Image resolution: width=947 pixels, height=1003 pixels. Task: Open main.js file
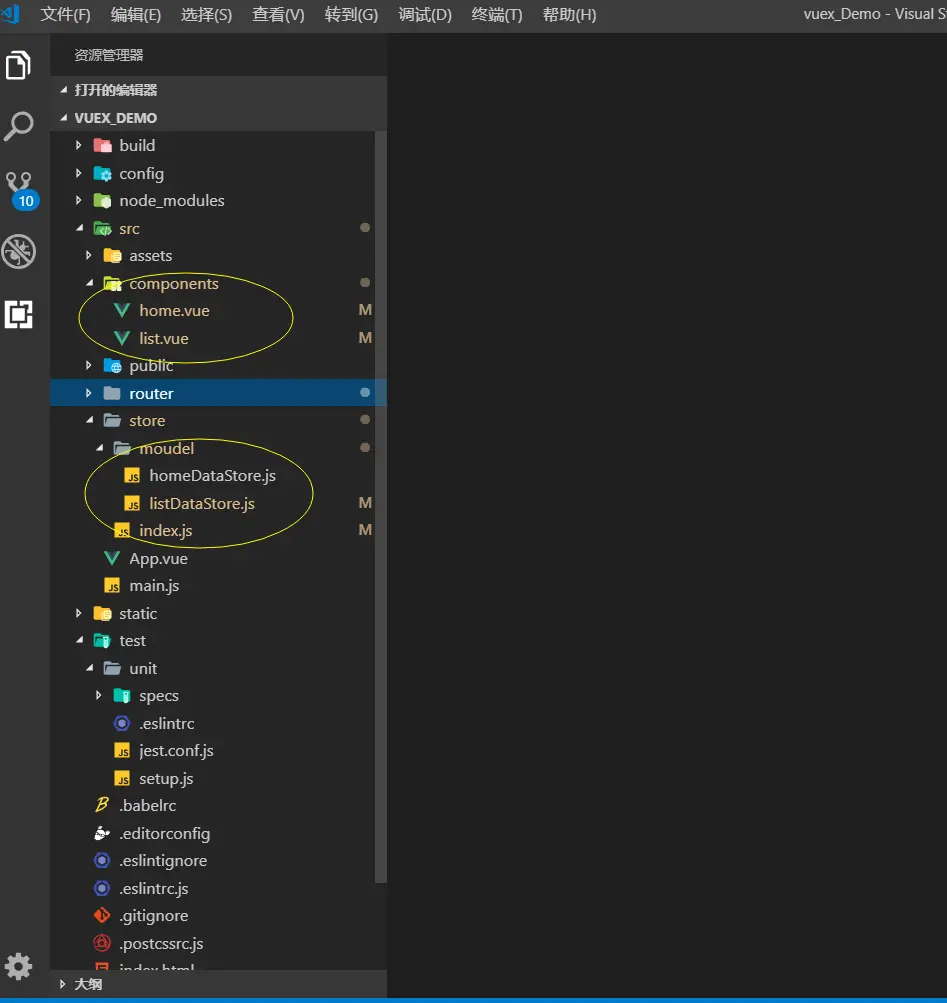(x=154, y=586)
